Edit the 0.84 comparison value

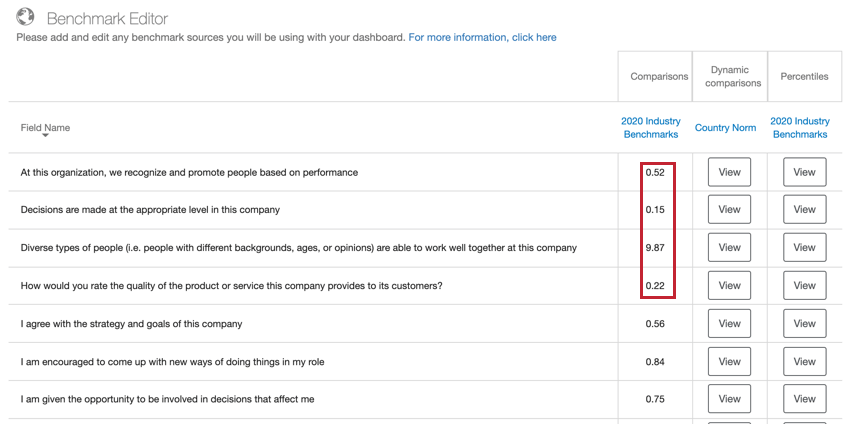pyautogui.click(x=655, y=362)
